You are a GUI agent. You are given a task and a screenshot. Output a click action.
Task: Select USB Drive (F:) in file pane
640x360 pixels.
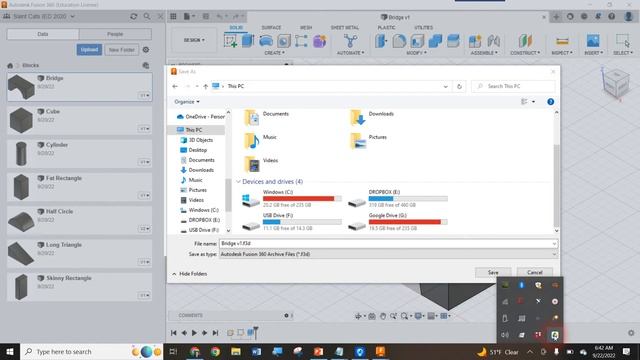291,222
